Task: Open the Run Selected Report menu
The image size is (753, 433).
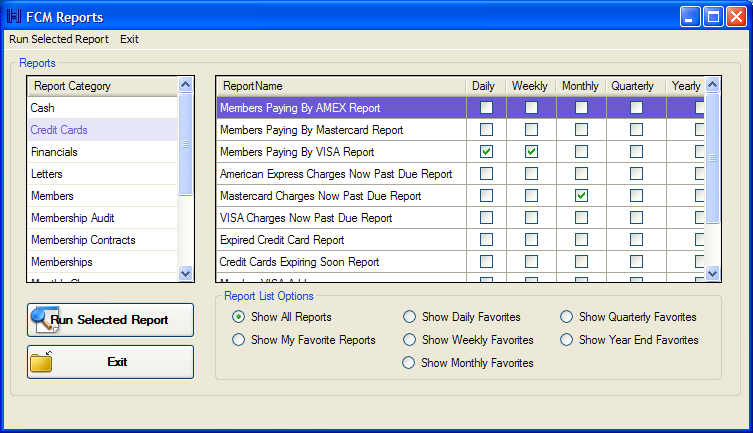Action: pyautogui.click(x=59, y=39)
